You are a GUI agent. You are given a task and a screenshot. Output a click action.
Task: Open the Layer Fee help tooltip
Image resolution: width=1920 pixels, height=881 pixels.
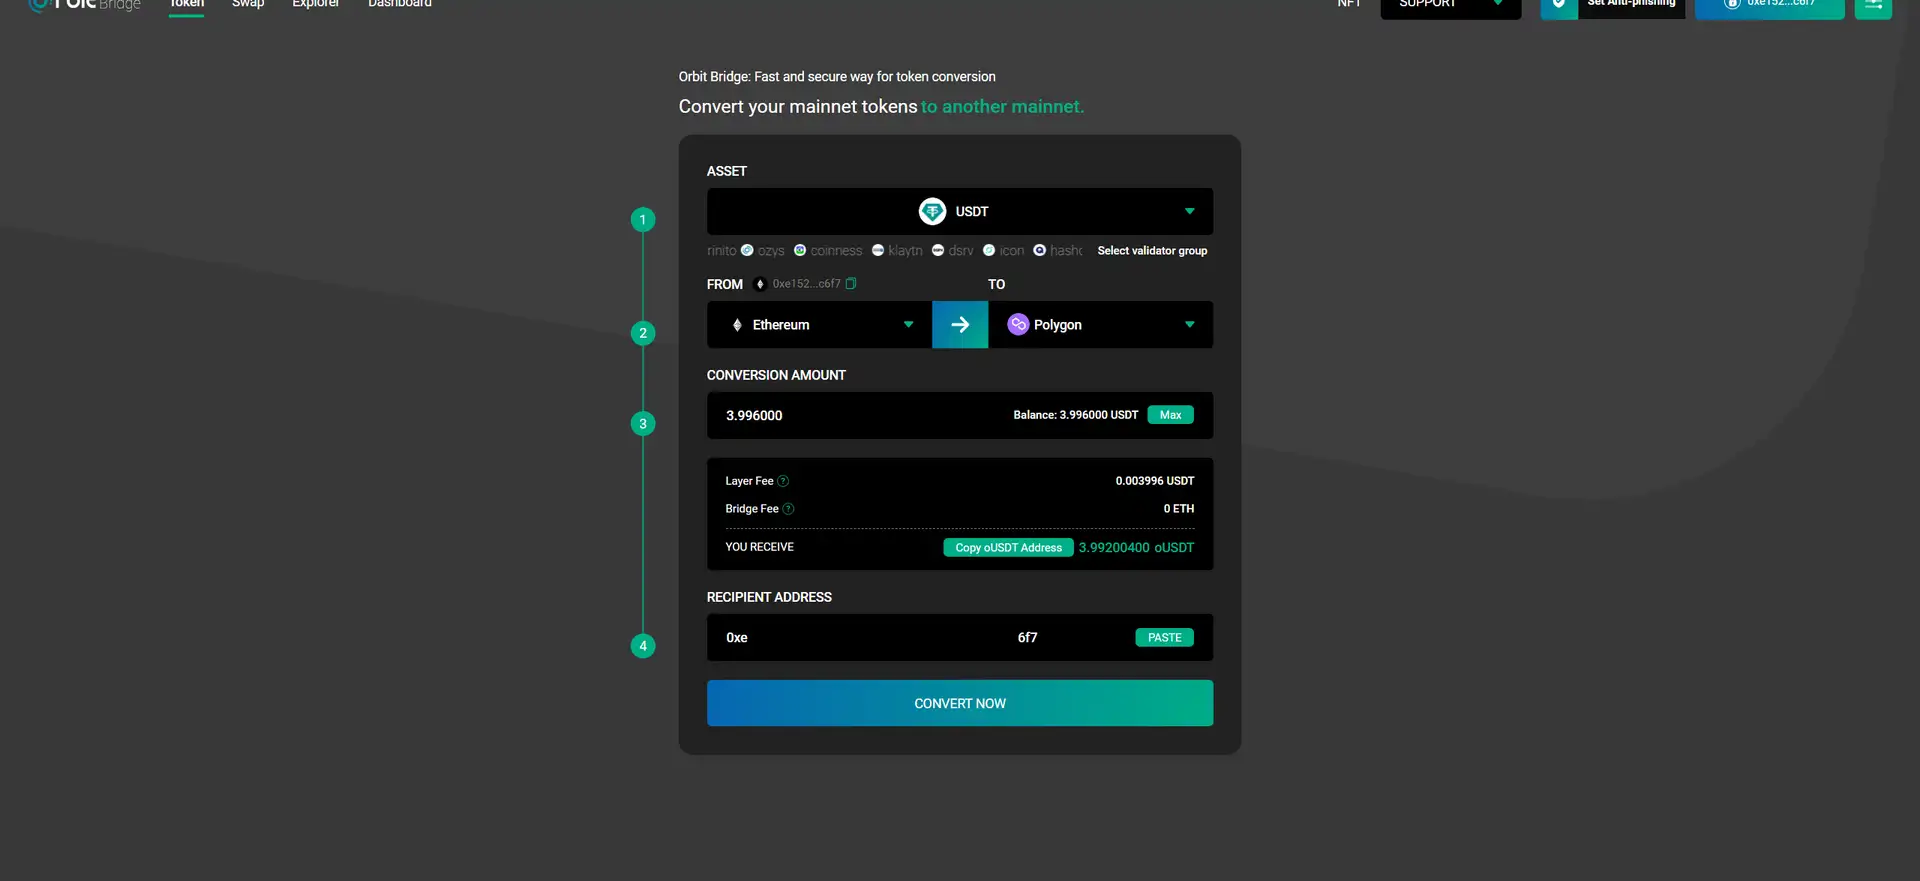783,481
